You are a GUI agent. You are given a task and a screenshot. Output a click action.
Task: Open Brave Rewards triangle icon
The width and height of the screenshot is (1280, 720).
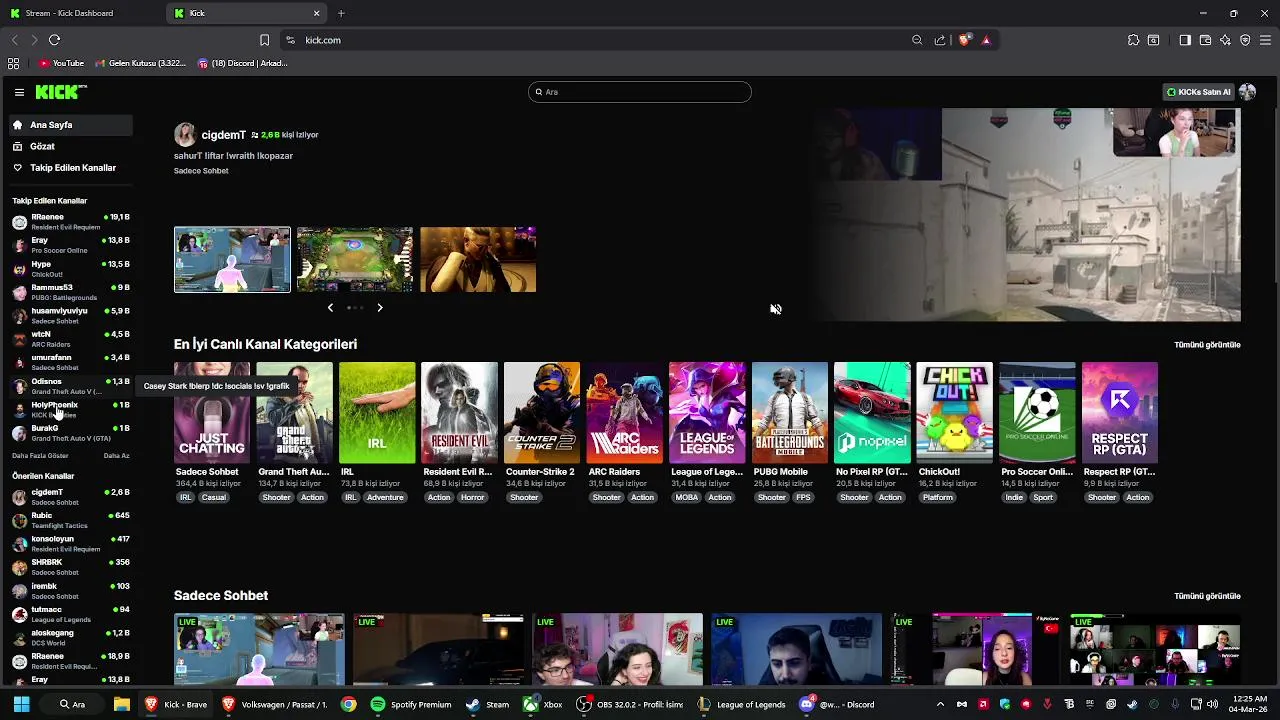[x=986, y=40]
